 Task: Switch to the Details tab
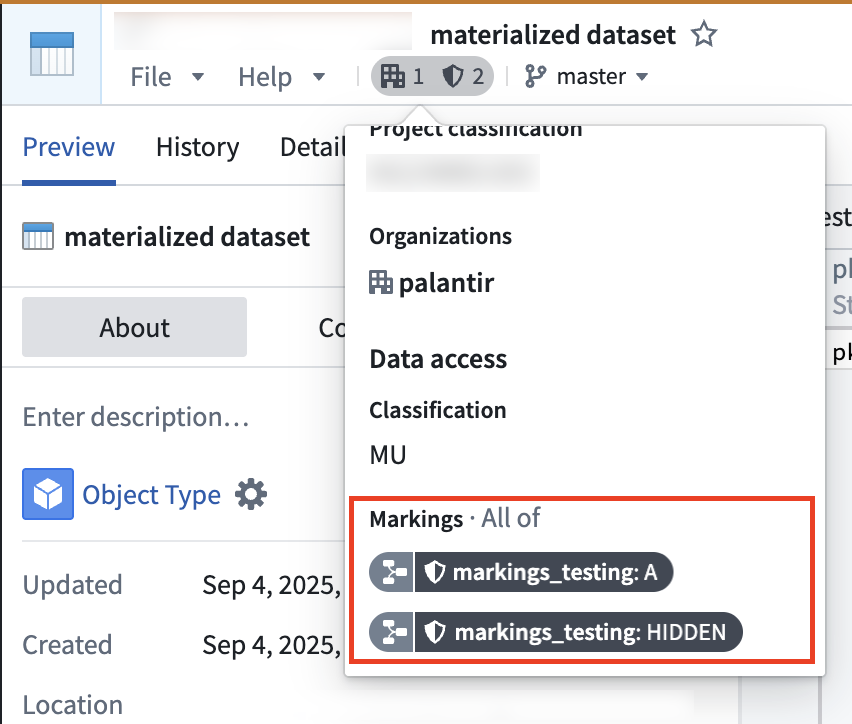[x=312, y=147]
